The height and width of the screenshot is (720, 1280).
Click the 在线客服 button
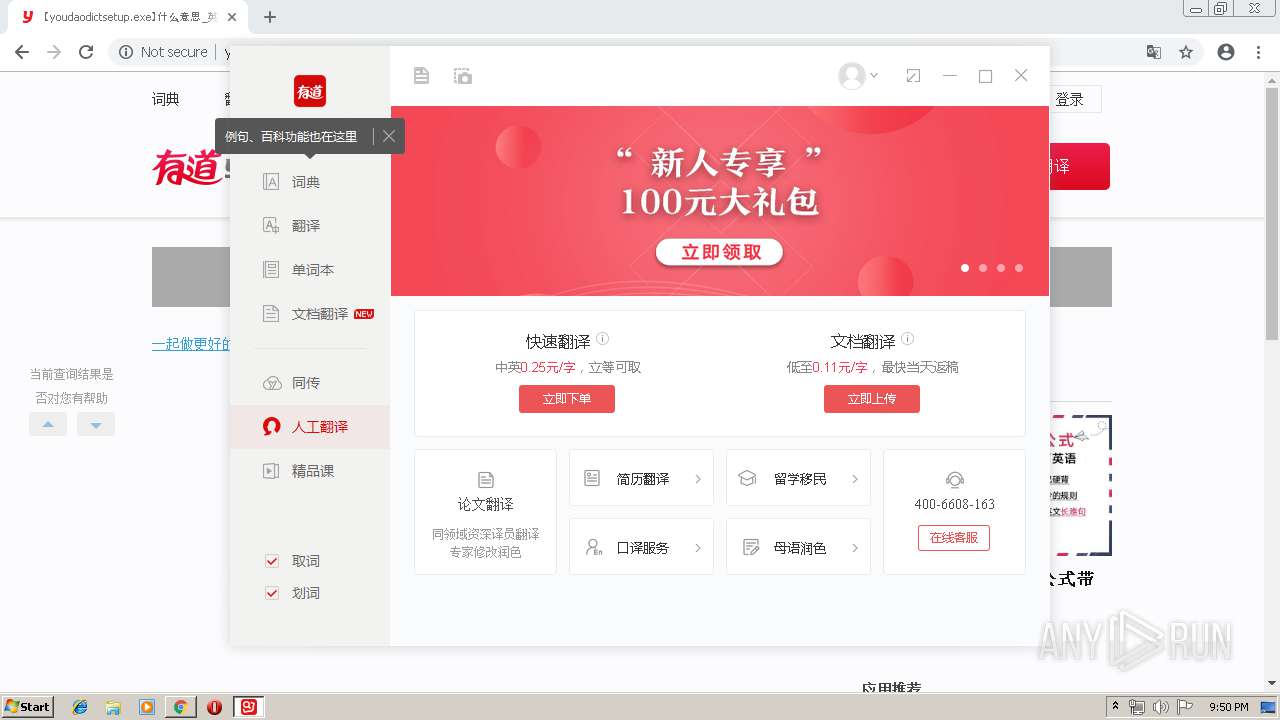tap(954, 538)
